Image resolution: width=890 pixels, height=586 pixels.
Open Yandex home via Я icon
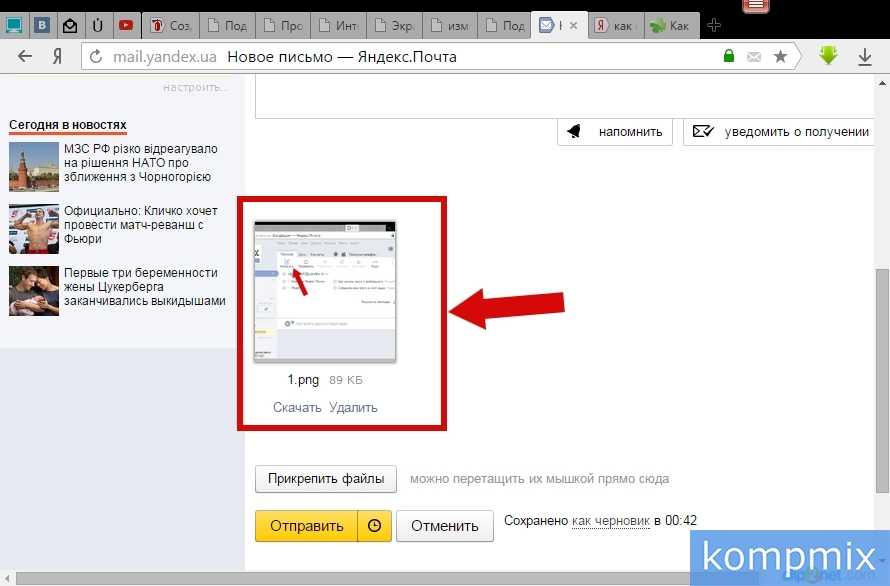coord(57,56)
